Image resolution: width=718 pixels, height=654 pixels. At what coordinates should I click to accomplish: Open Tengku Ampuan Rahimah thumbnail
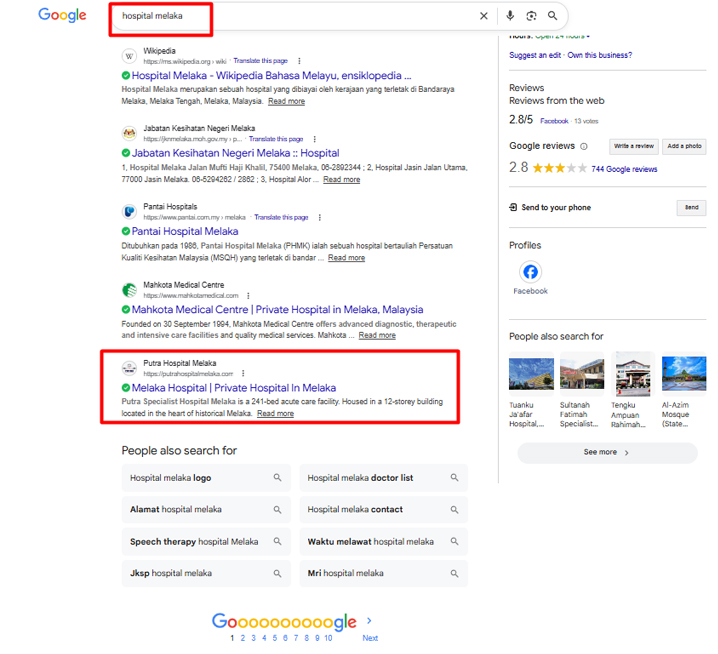point(633,374)
